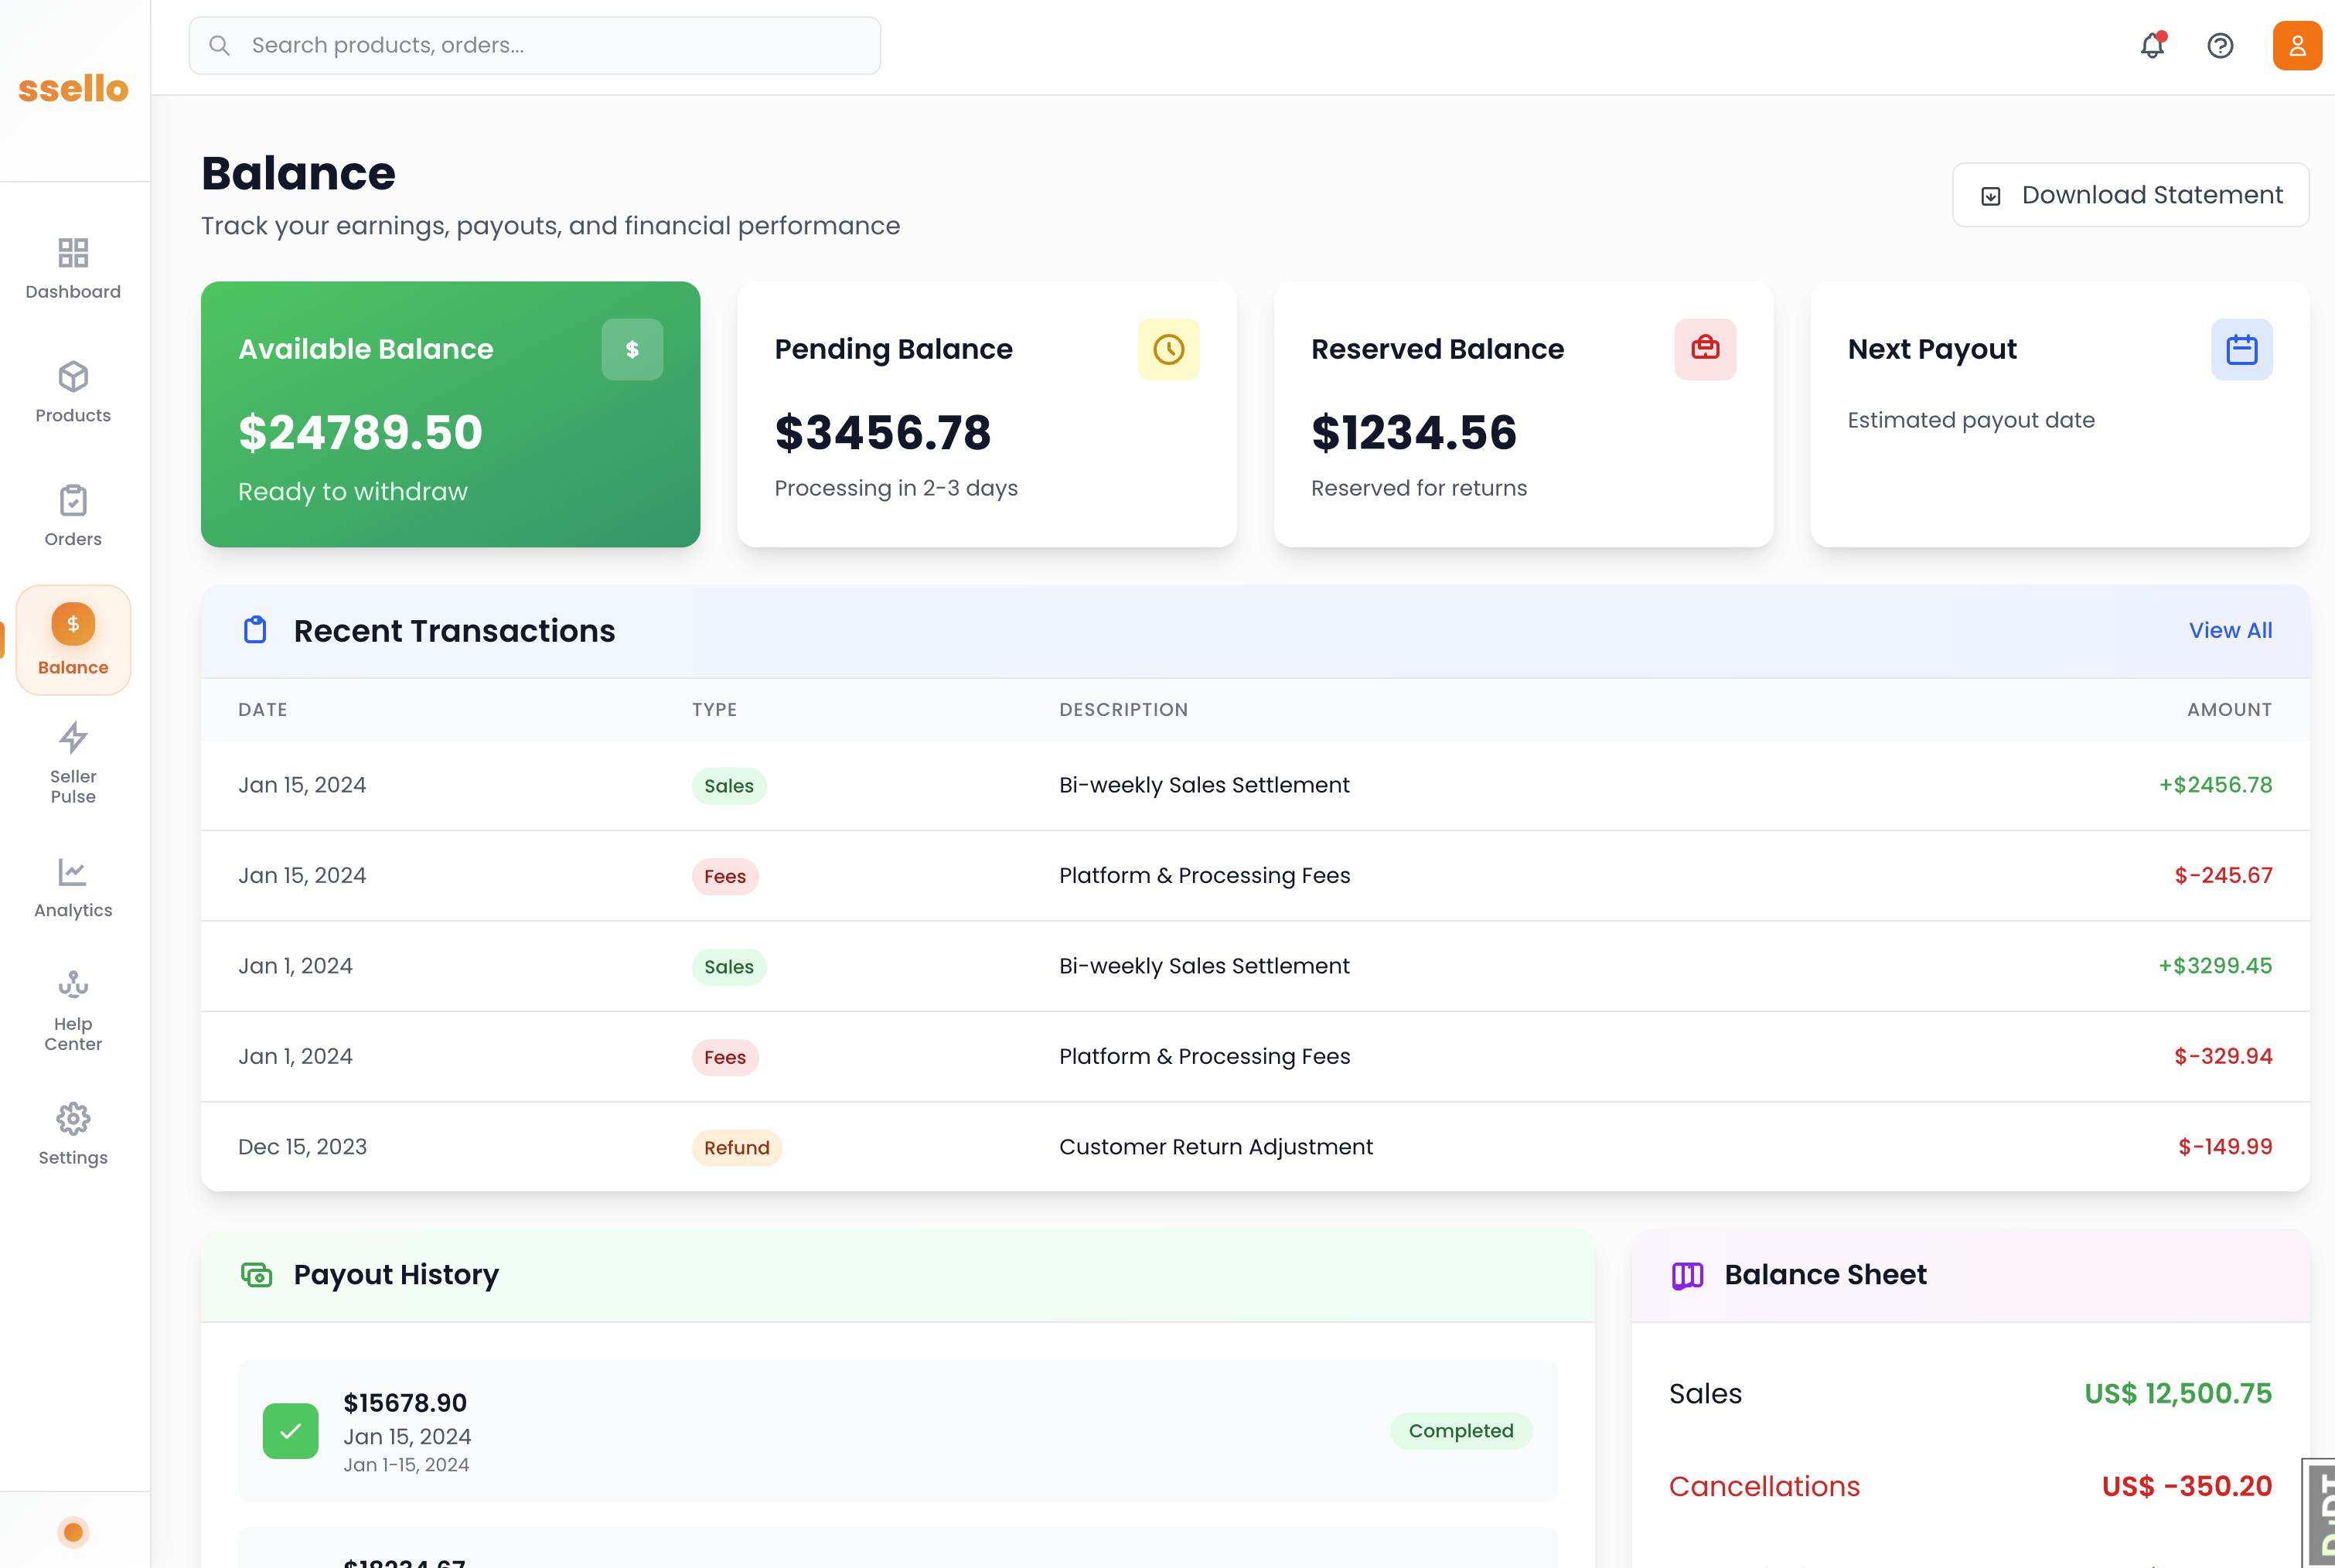2335x1568 pixels.
Task: Open Seller Pulse page
Action: click(73, 763)
